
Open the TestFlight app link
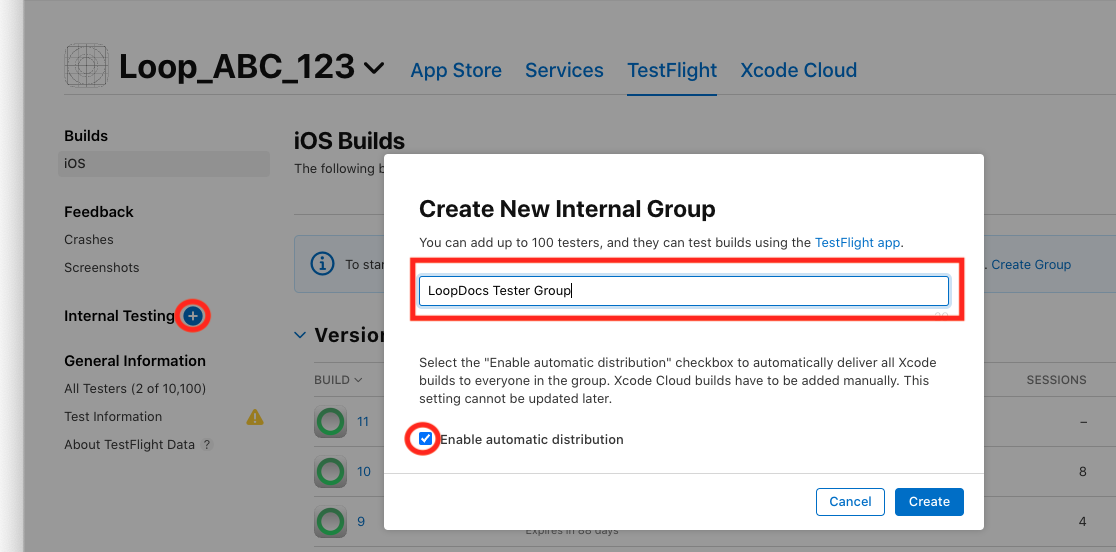tap(857, 242)
